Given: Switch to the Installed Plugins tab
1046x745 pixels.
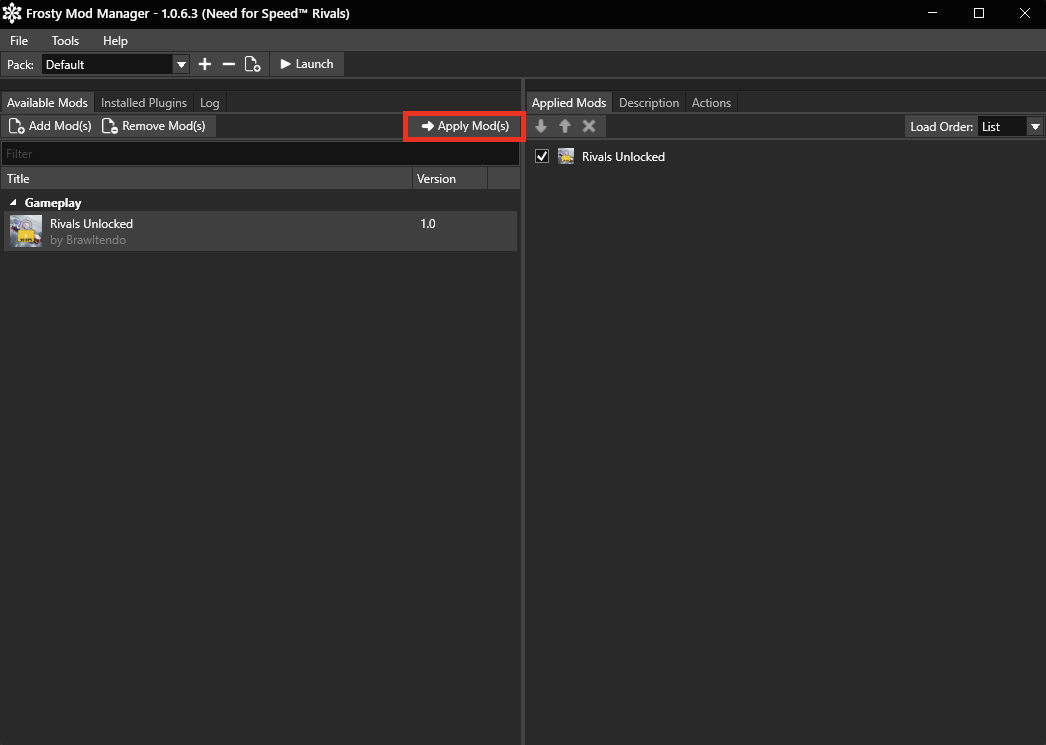Looking at the screenshot, I should (x=143, y=102).
